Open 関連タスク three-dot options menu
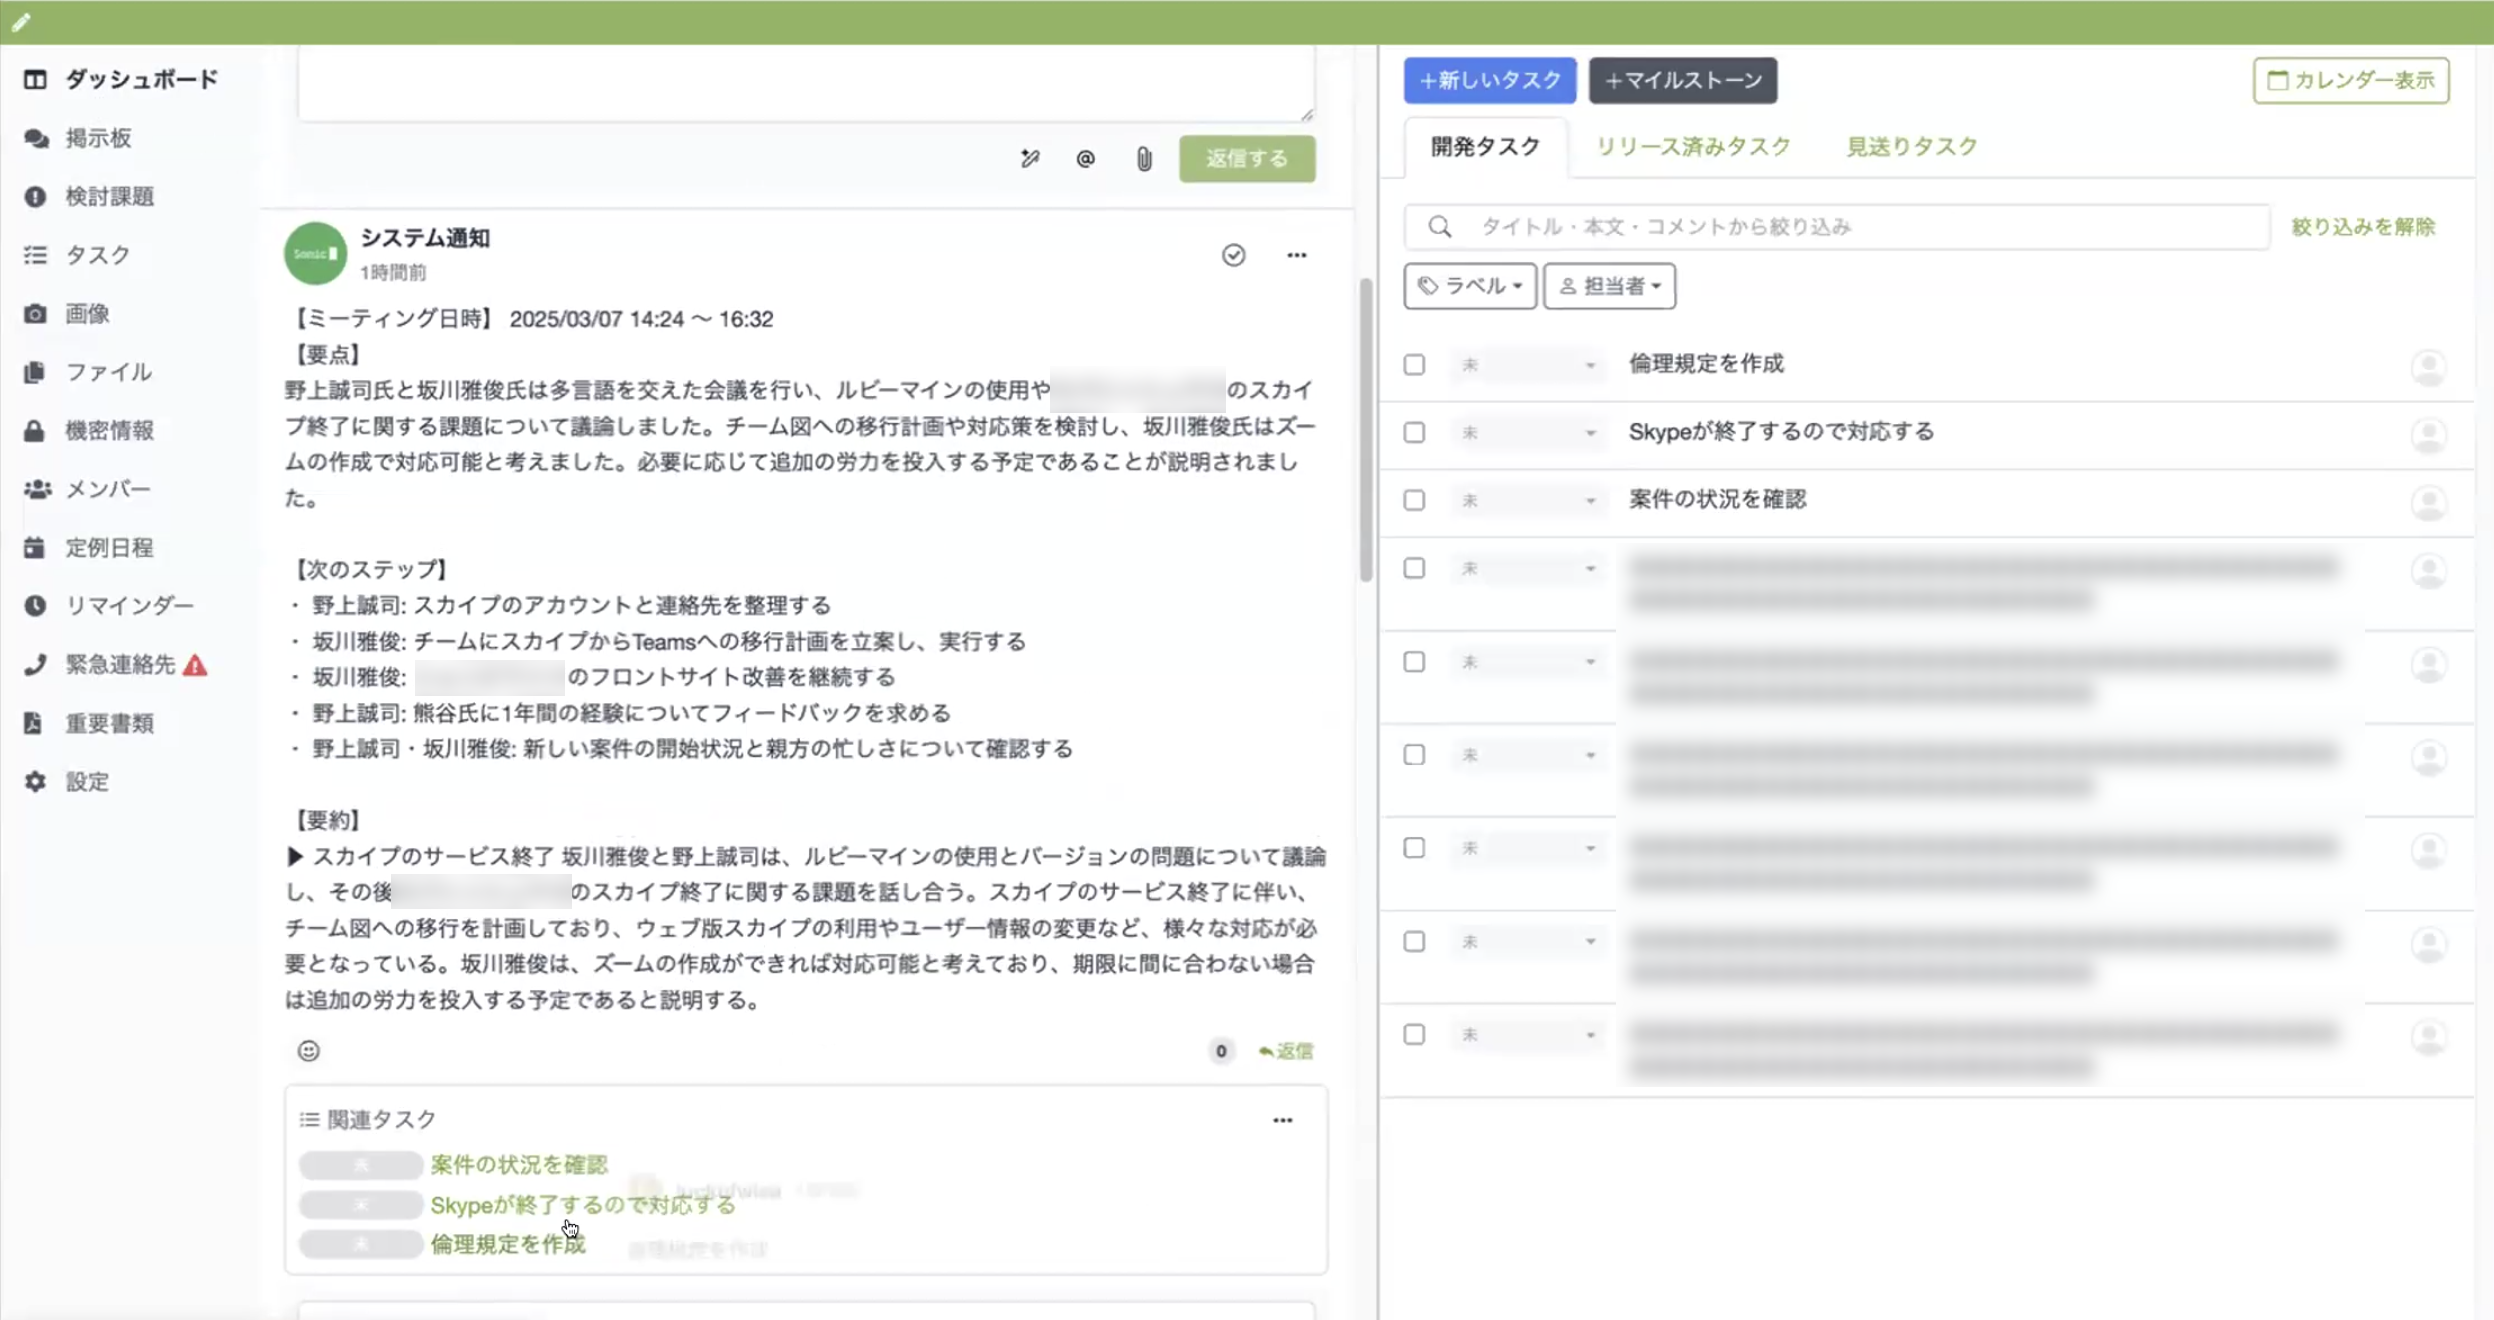Viewport: 2494px width, 1320px height. [x=1282, y=1120]
